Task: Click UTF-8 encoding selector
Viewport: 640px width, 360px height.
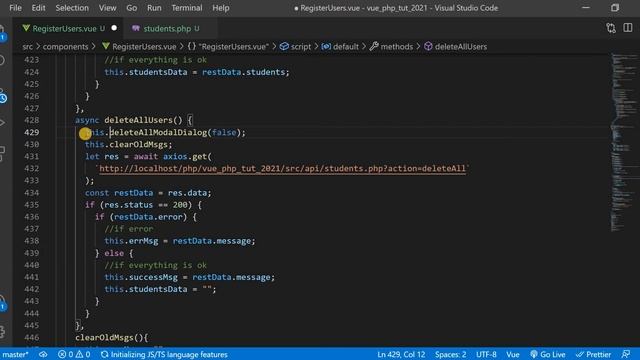Action: (x=486, y=354)
